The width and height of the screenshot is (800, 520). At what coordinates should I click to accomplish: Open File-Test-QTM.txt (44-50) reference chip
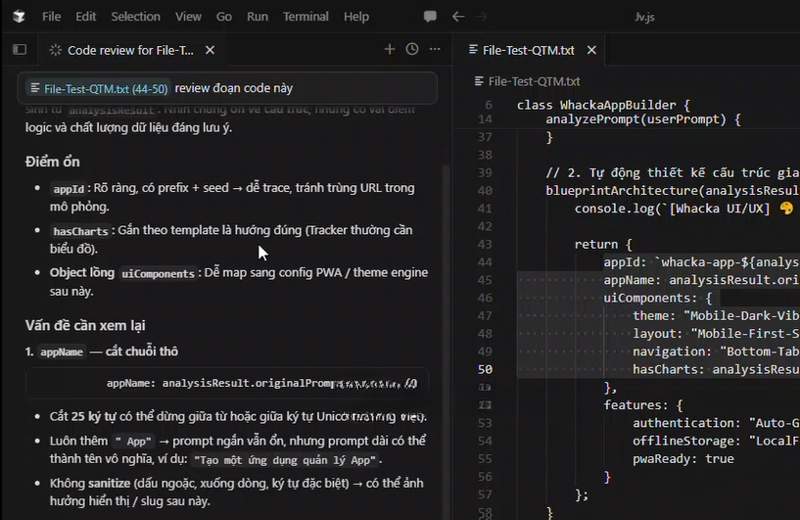coord(99,89)
